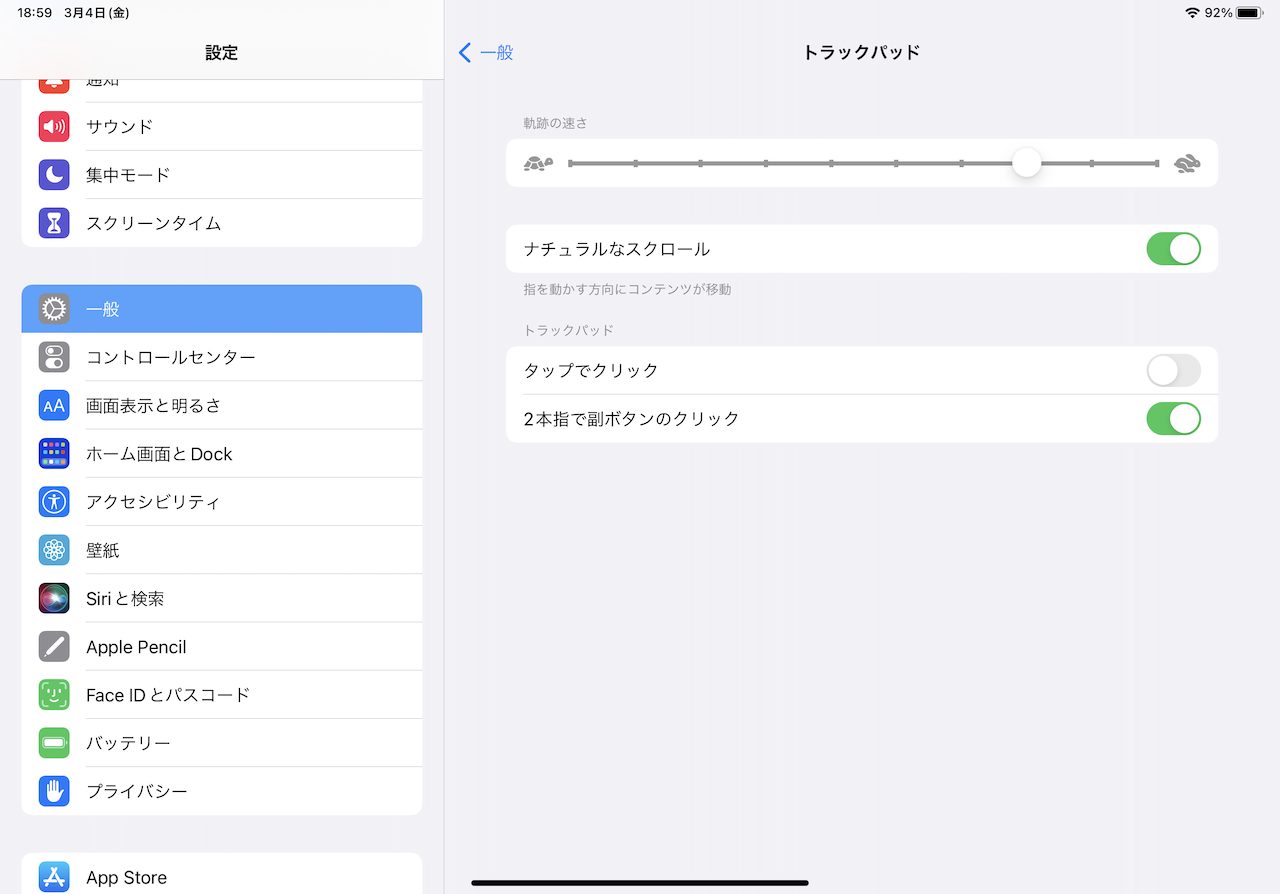Viewport: 1280px width, 894px height.
Task: Go back using the 一般 chevron button
Action: [486, 53]
